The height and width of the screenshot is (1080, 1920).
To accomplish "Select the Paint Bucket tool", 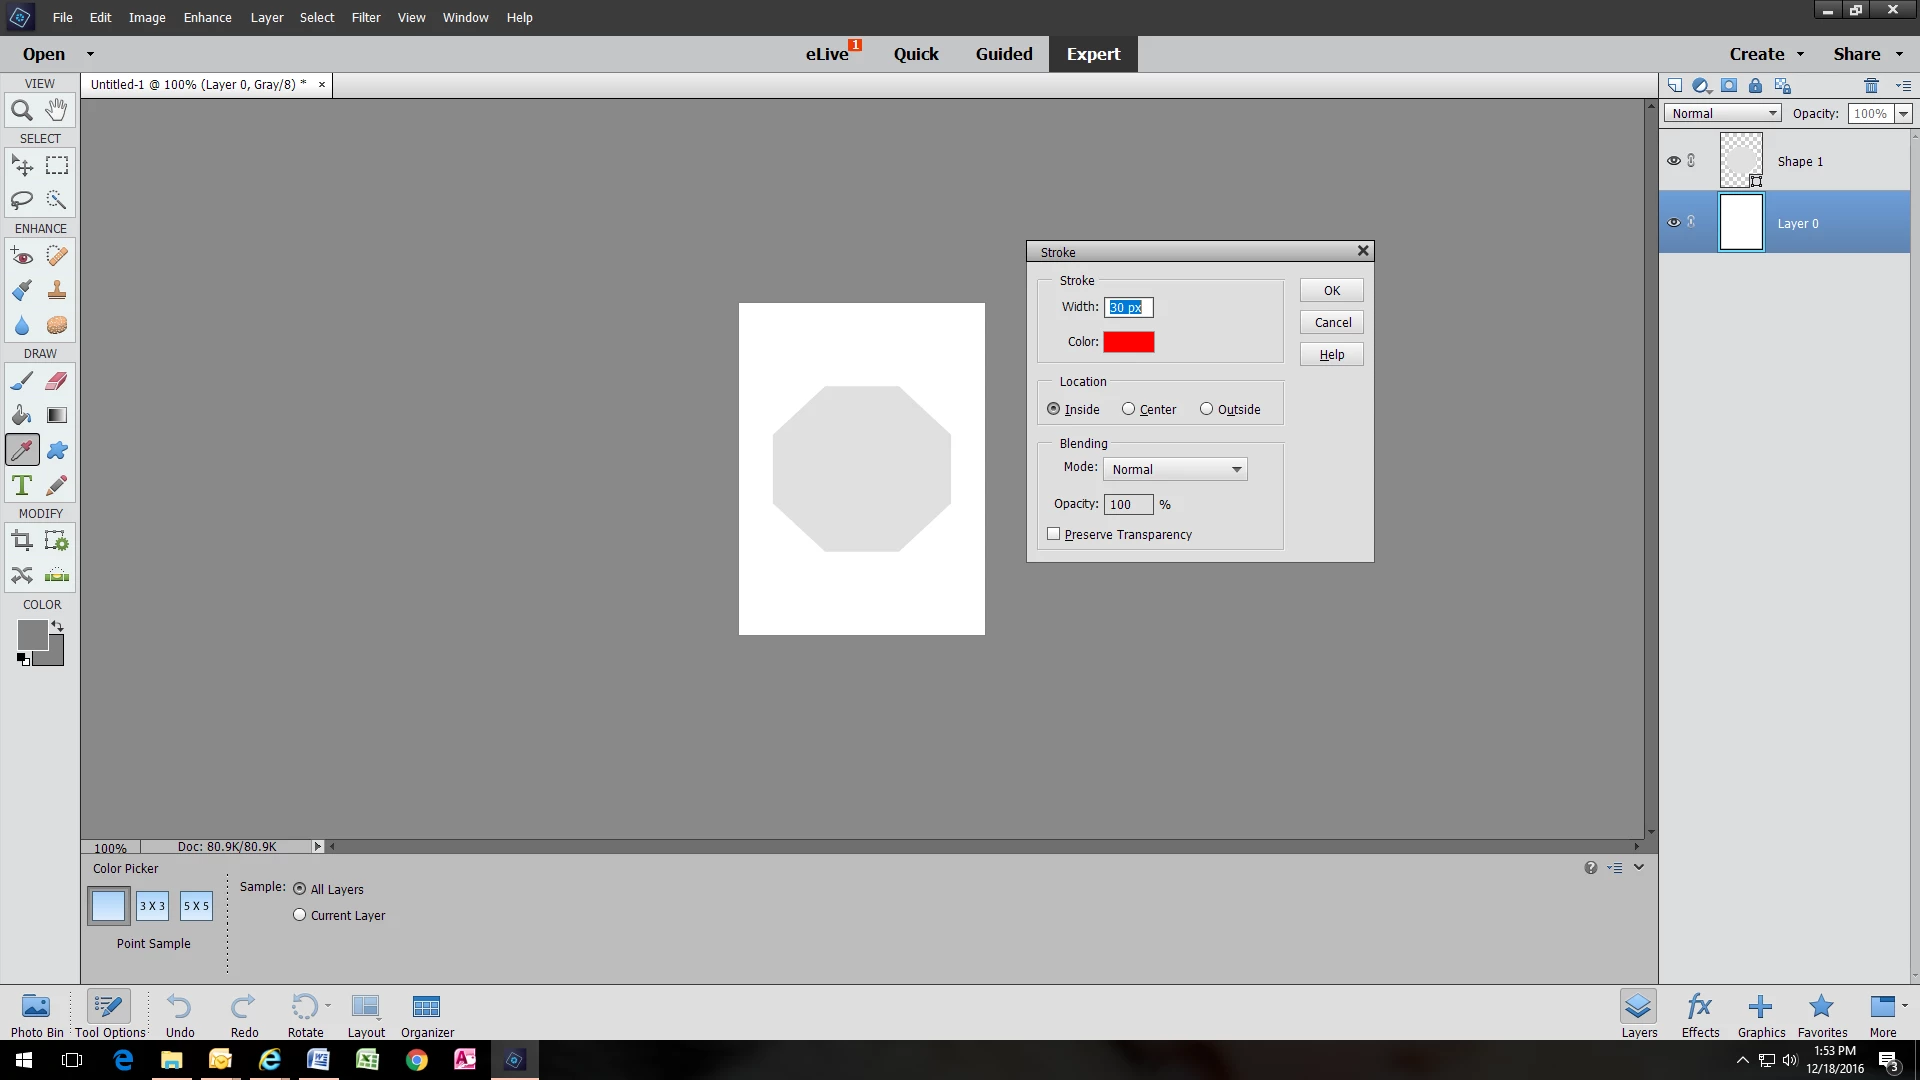I will point(21,416).
